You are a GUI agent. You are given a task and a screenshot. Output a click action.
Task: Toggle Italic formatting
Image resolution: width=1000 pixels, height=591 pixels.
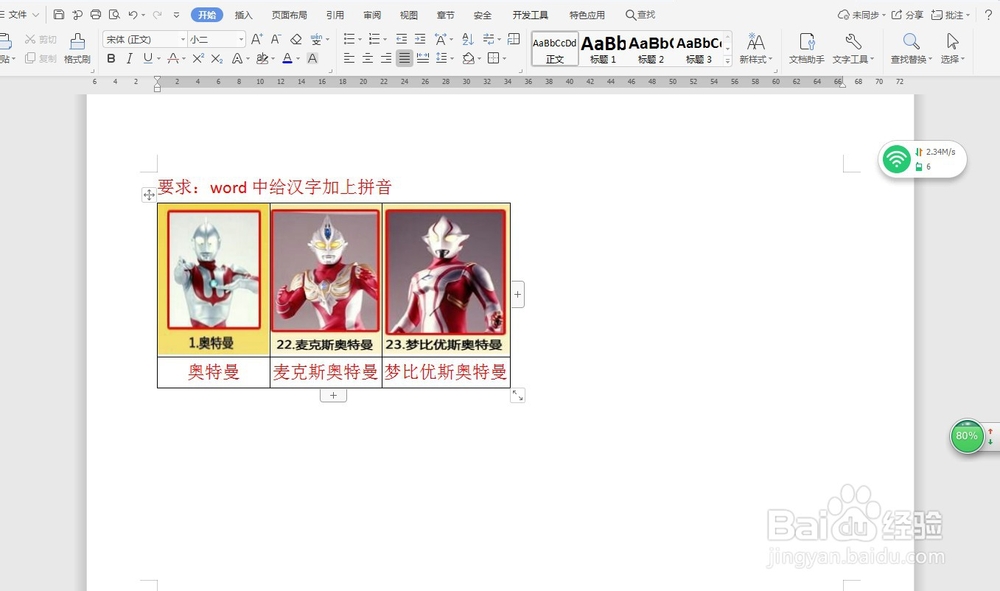129,59
